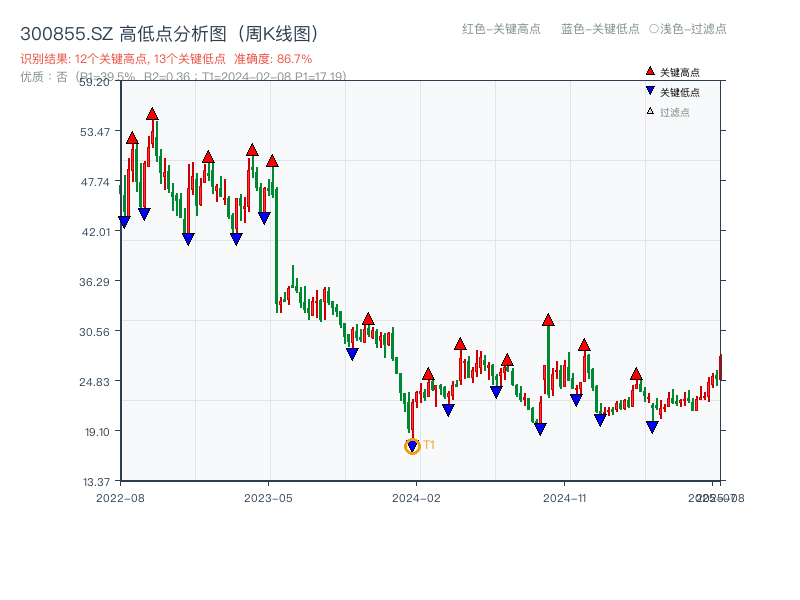Toggle 关键低点 text label in the legend
Screen dimensions: 800x600
point(679,92)
